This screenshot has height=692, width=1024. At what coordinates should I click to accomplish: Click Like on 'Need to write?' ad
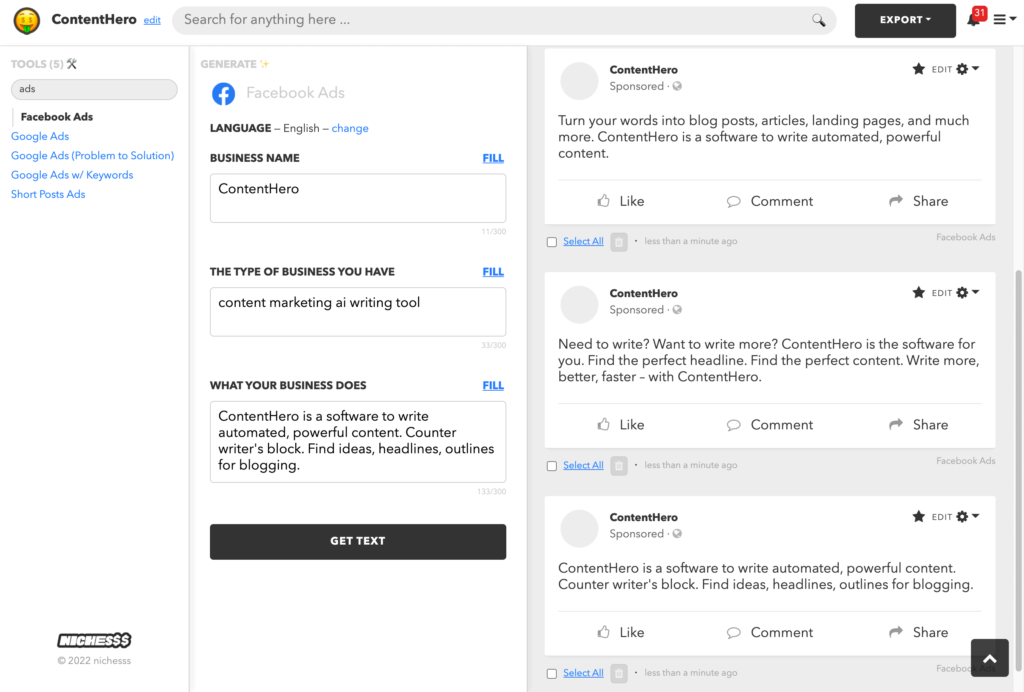point(620,425)
